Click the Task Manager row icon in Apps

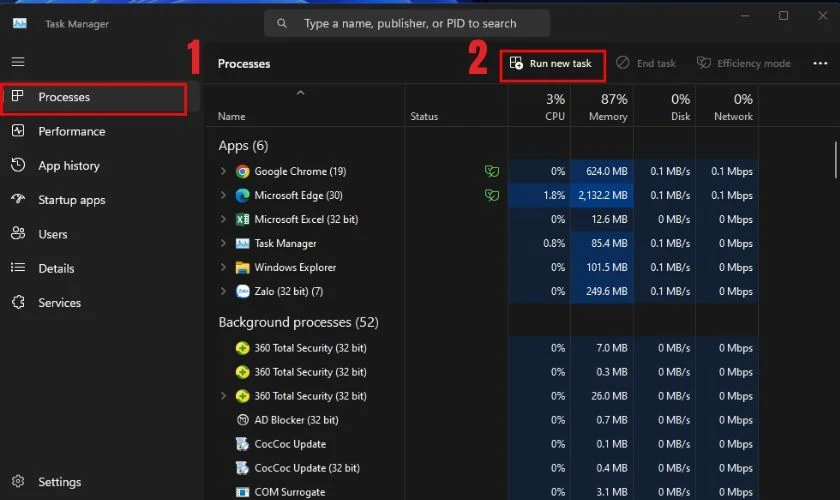(x=243, y=243)
